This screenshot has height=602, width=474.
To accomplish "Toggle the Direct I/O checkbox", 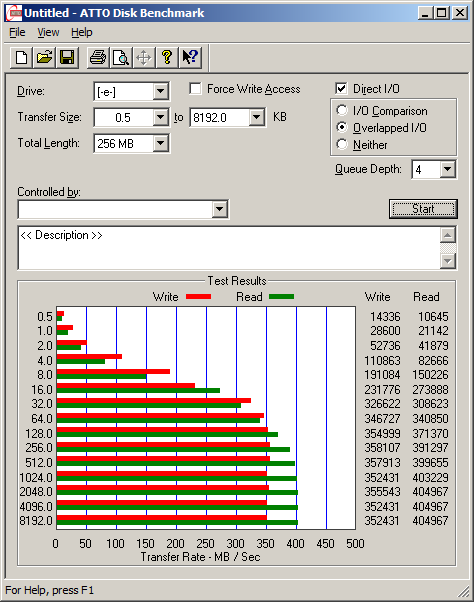I will tap(341, 89).
